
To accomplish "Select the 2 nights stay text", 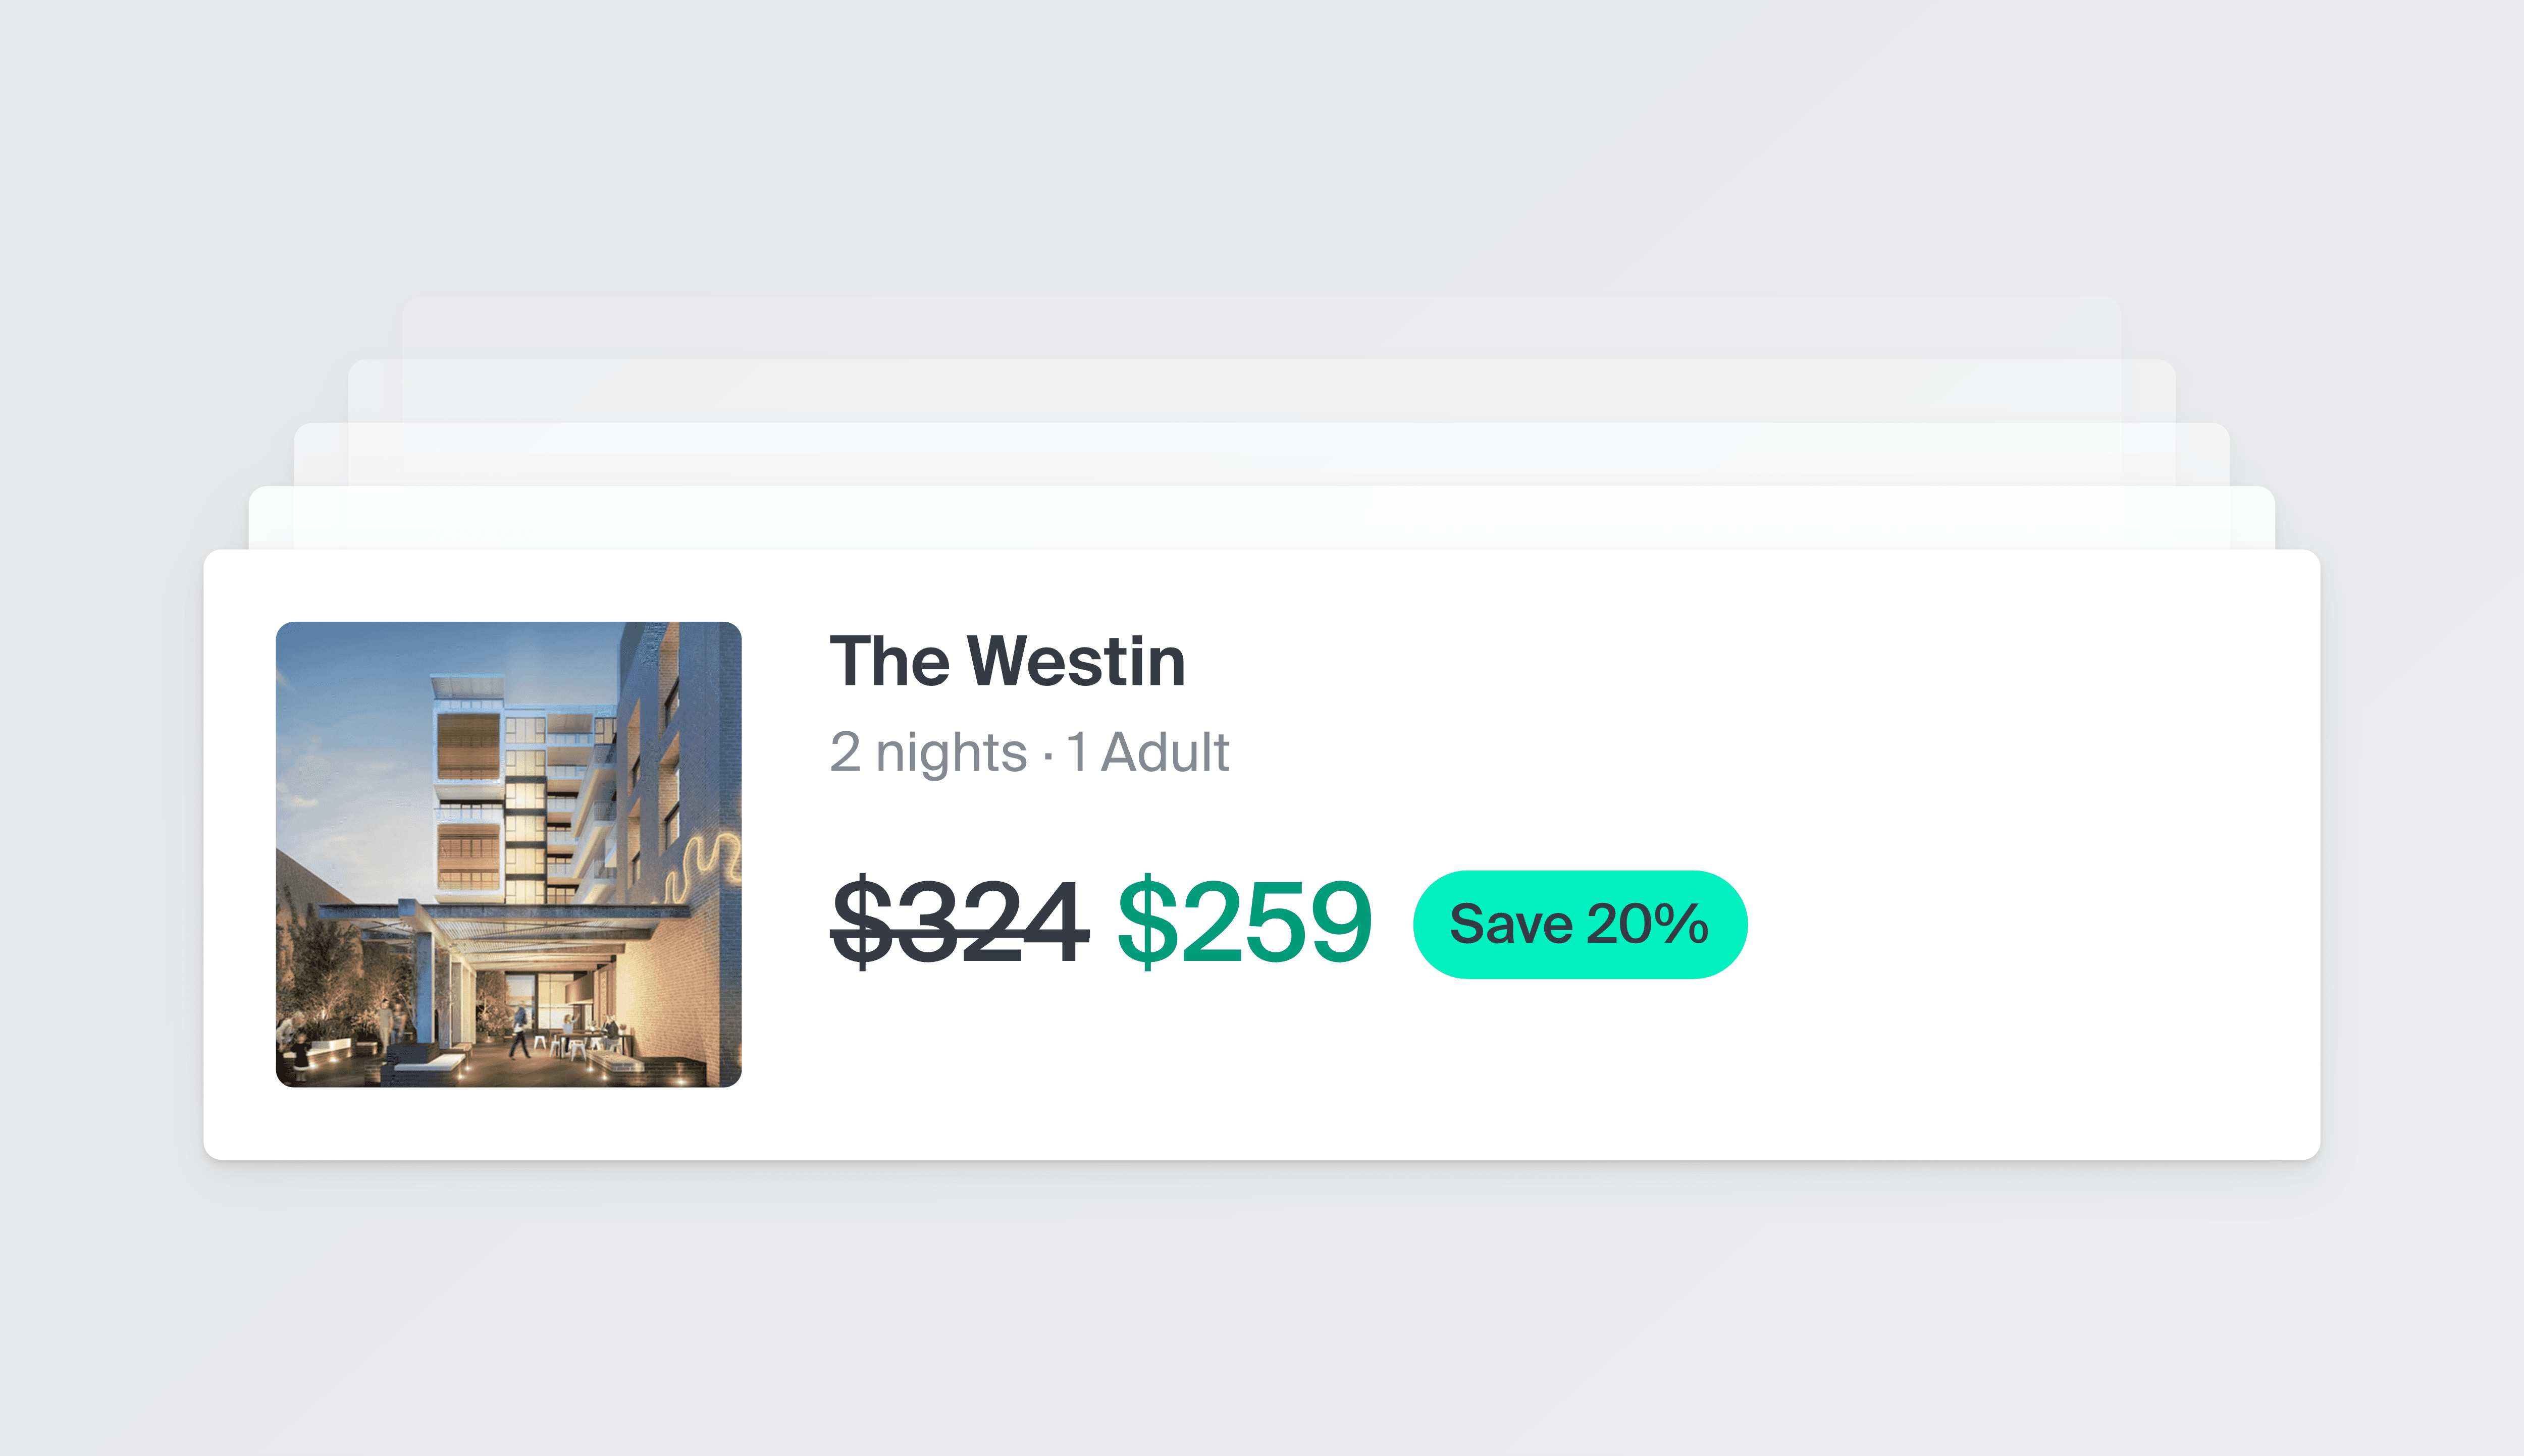I will click(x=928, y=752).
